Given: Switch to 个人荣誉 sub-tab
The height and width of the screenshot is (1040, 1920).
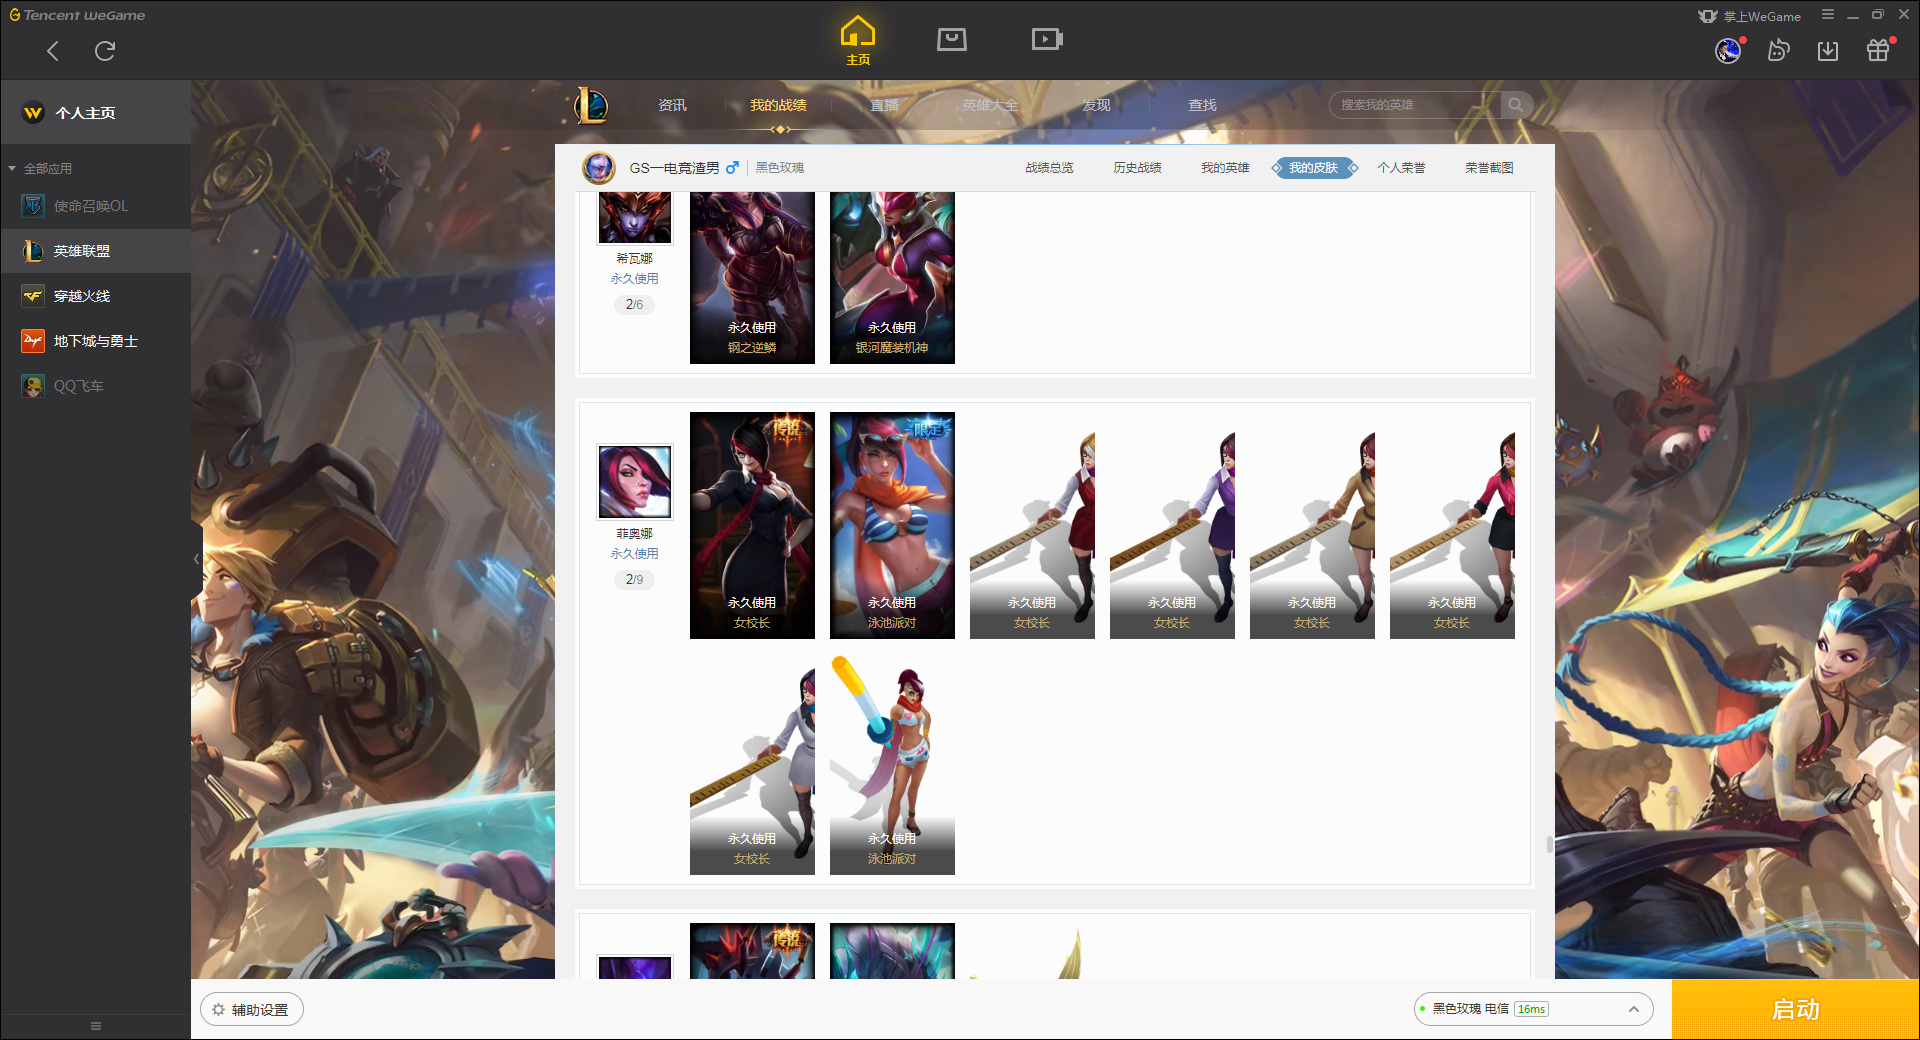Looking at the screenshot, I should point(1401,168).
